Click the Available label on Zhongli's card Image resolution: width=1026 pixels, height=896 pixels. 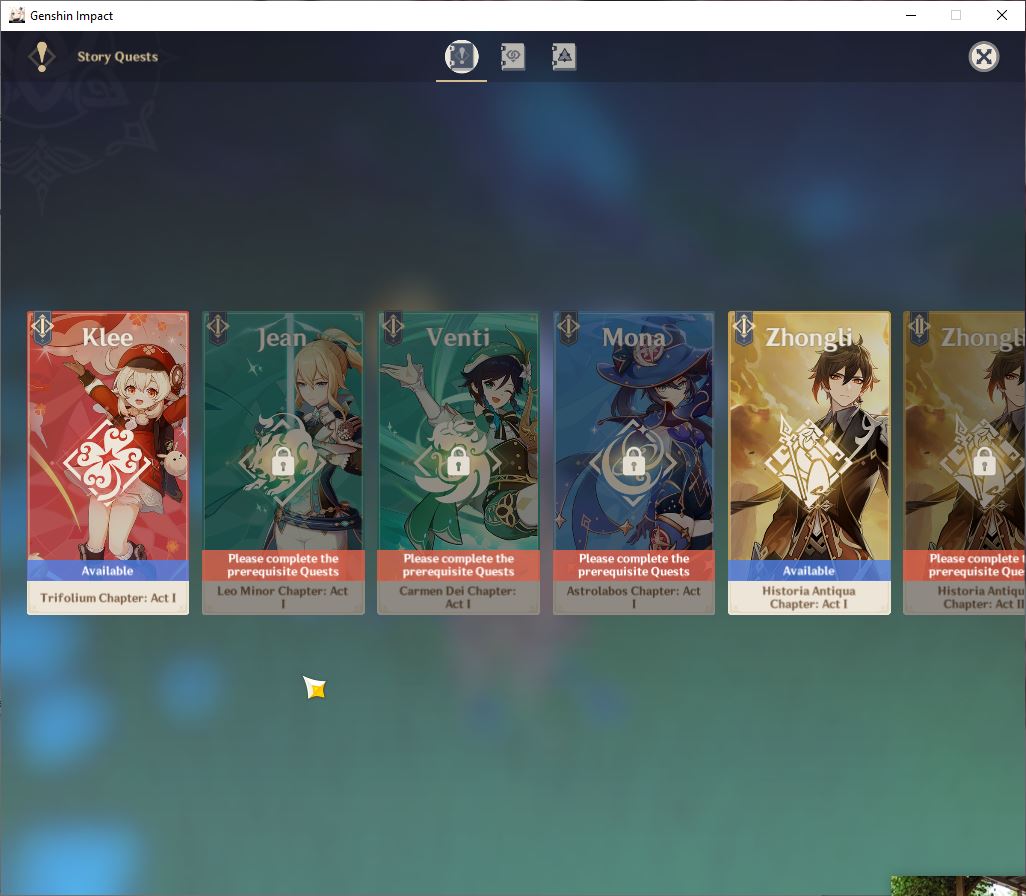click(809, 571)
